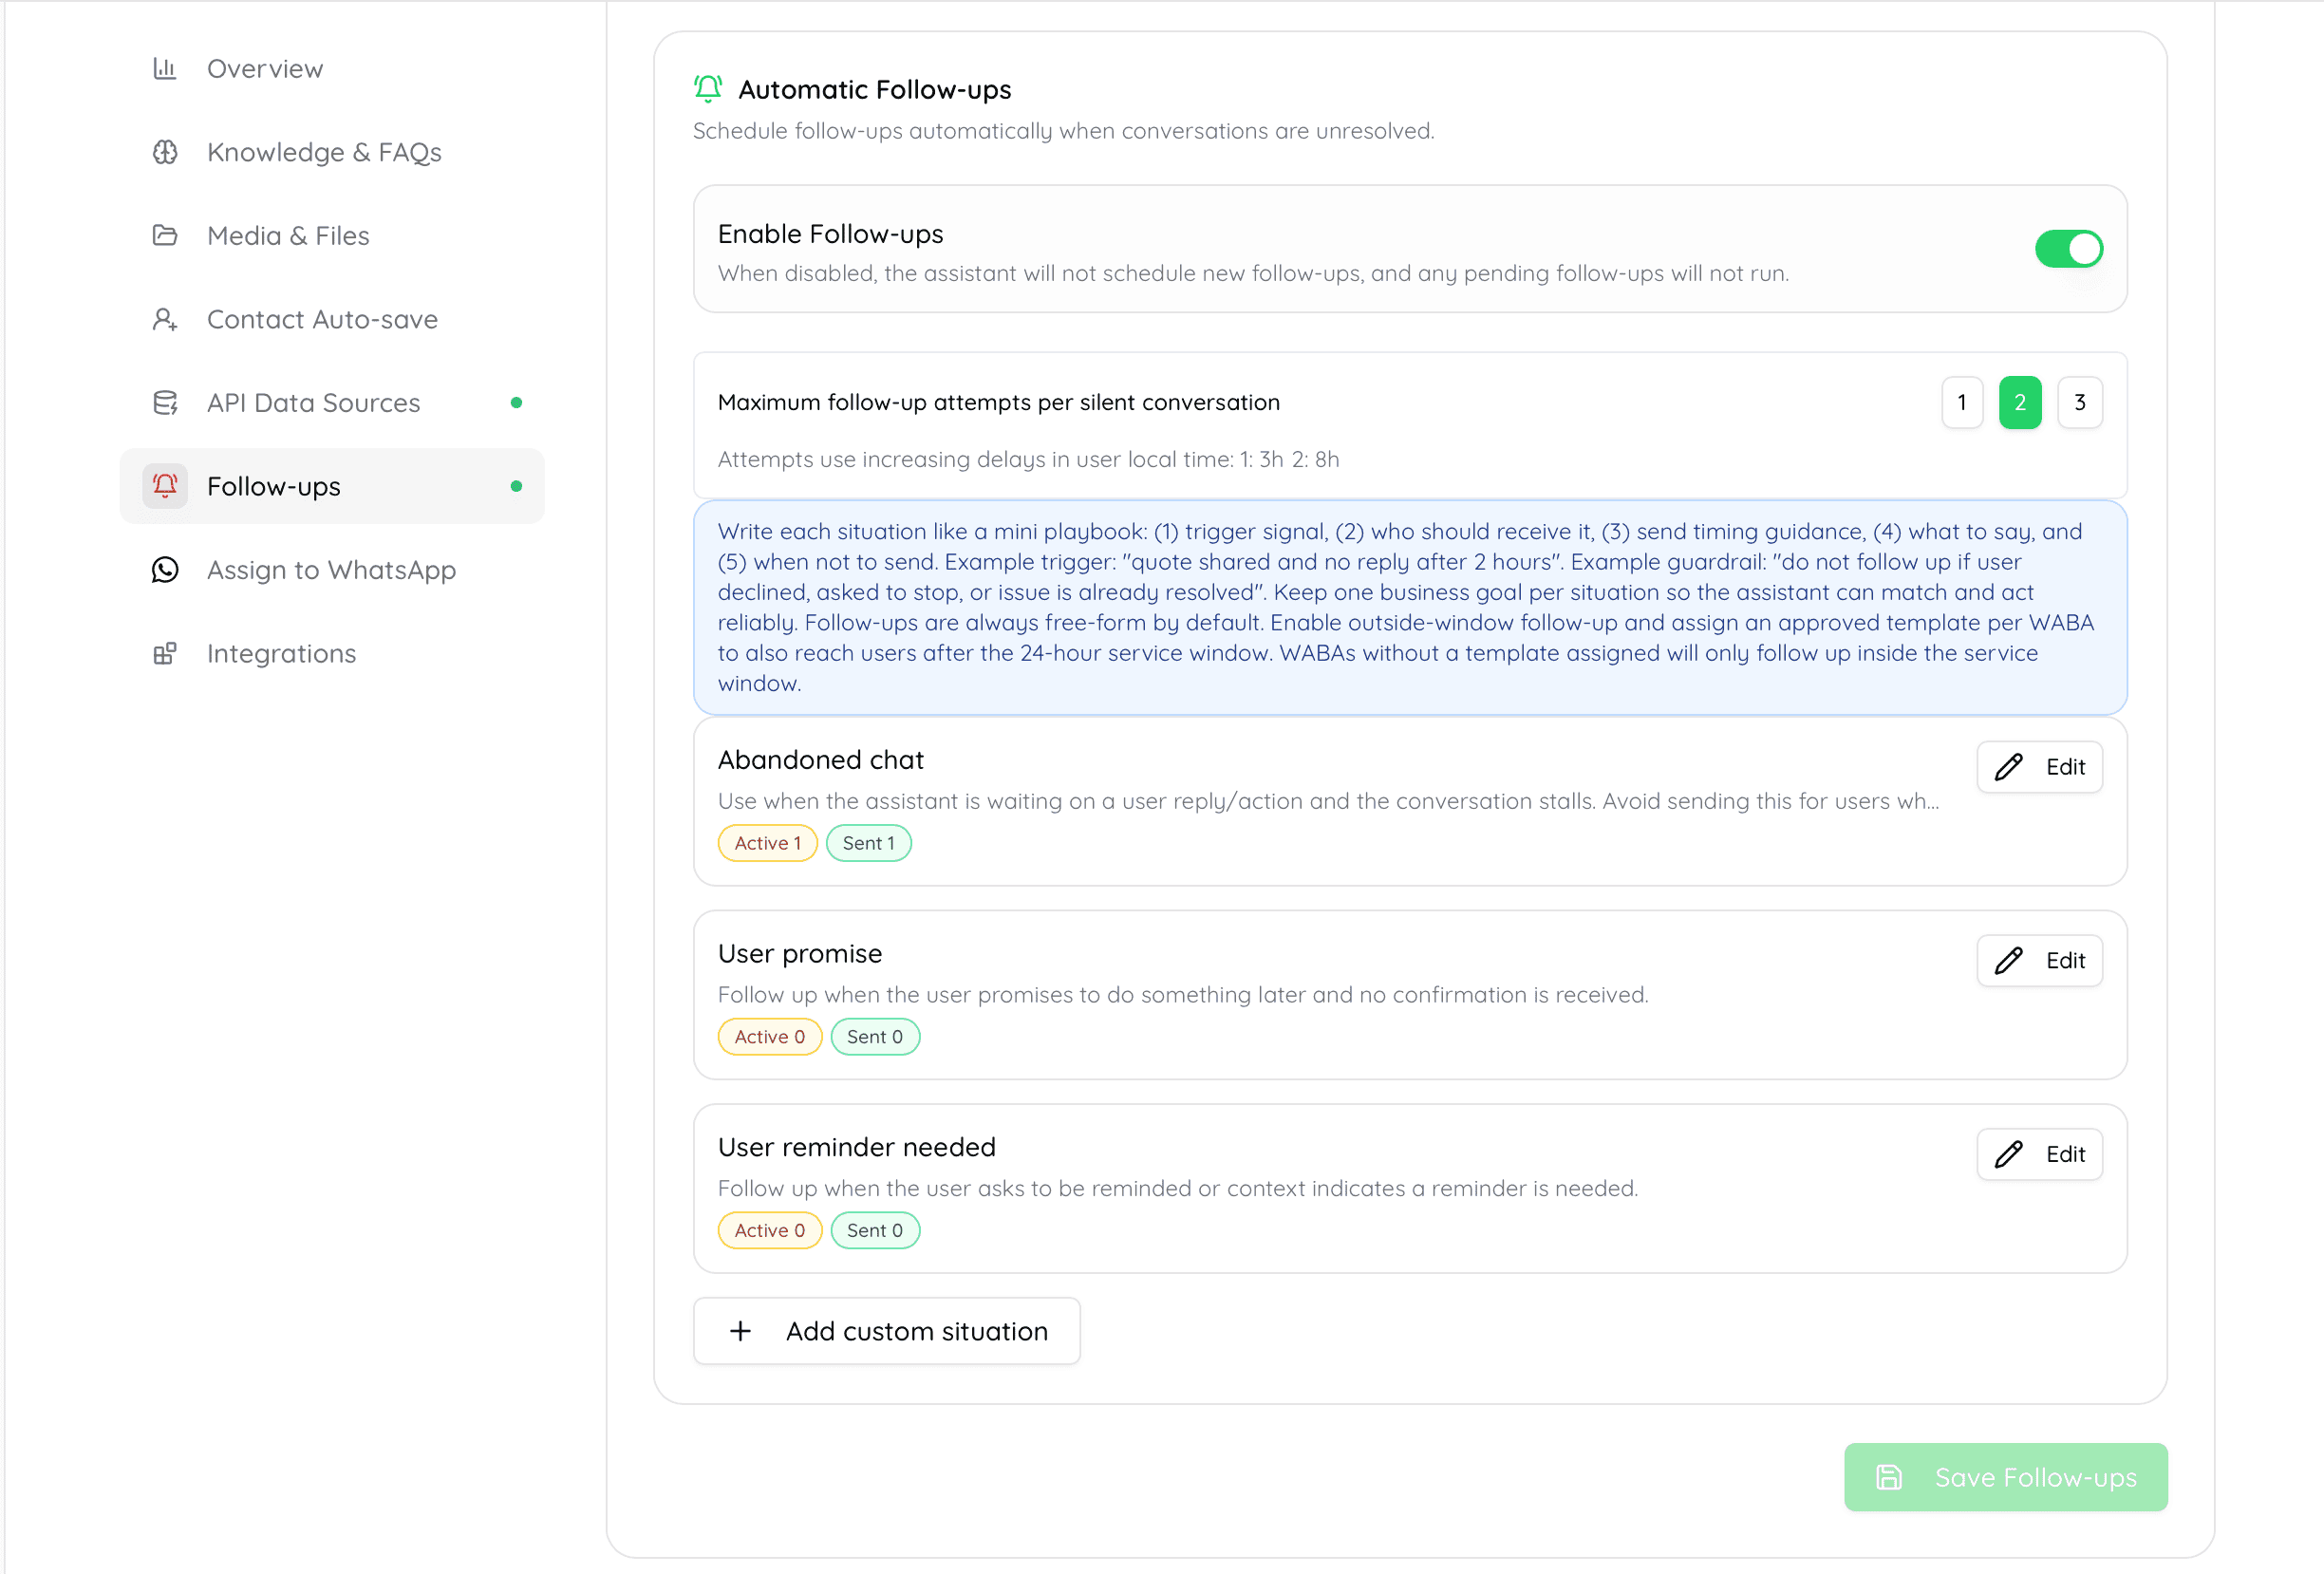Open the Overview section
The image size is (2324, 1574).
click(x=332, y=69)
